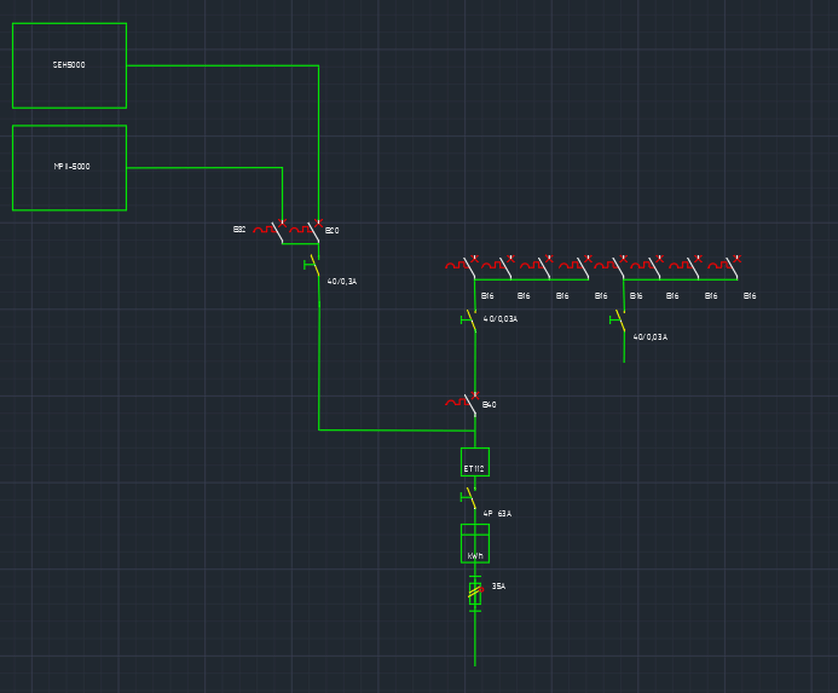Select the 40/0,3A rating text
The height and width of the screenshot is (693, 838).
[x=342, y=281]
